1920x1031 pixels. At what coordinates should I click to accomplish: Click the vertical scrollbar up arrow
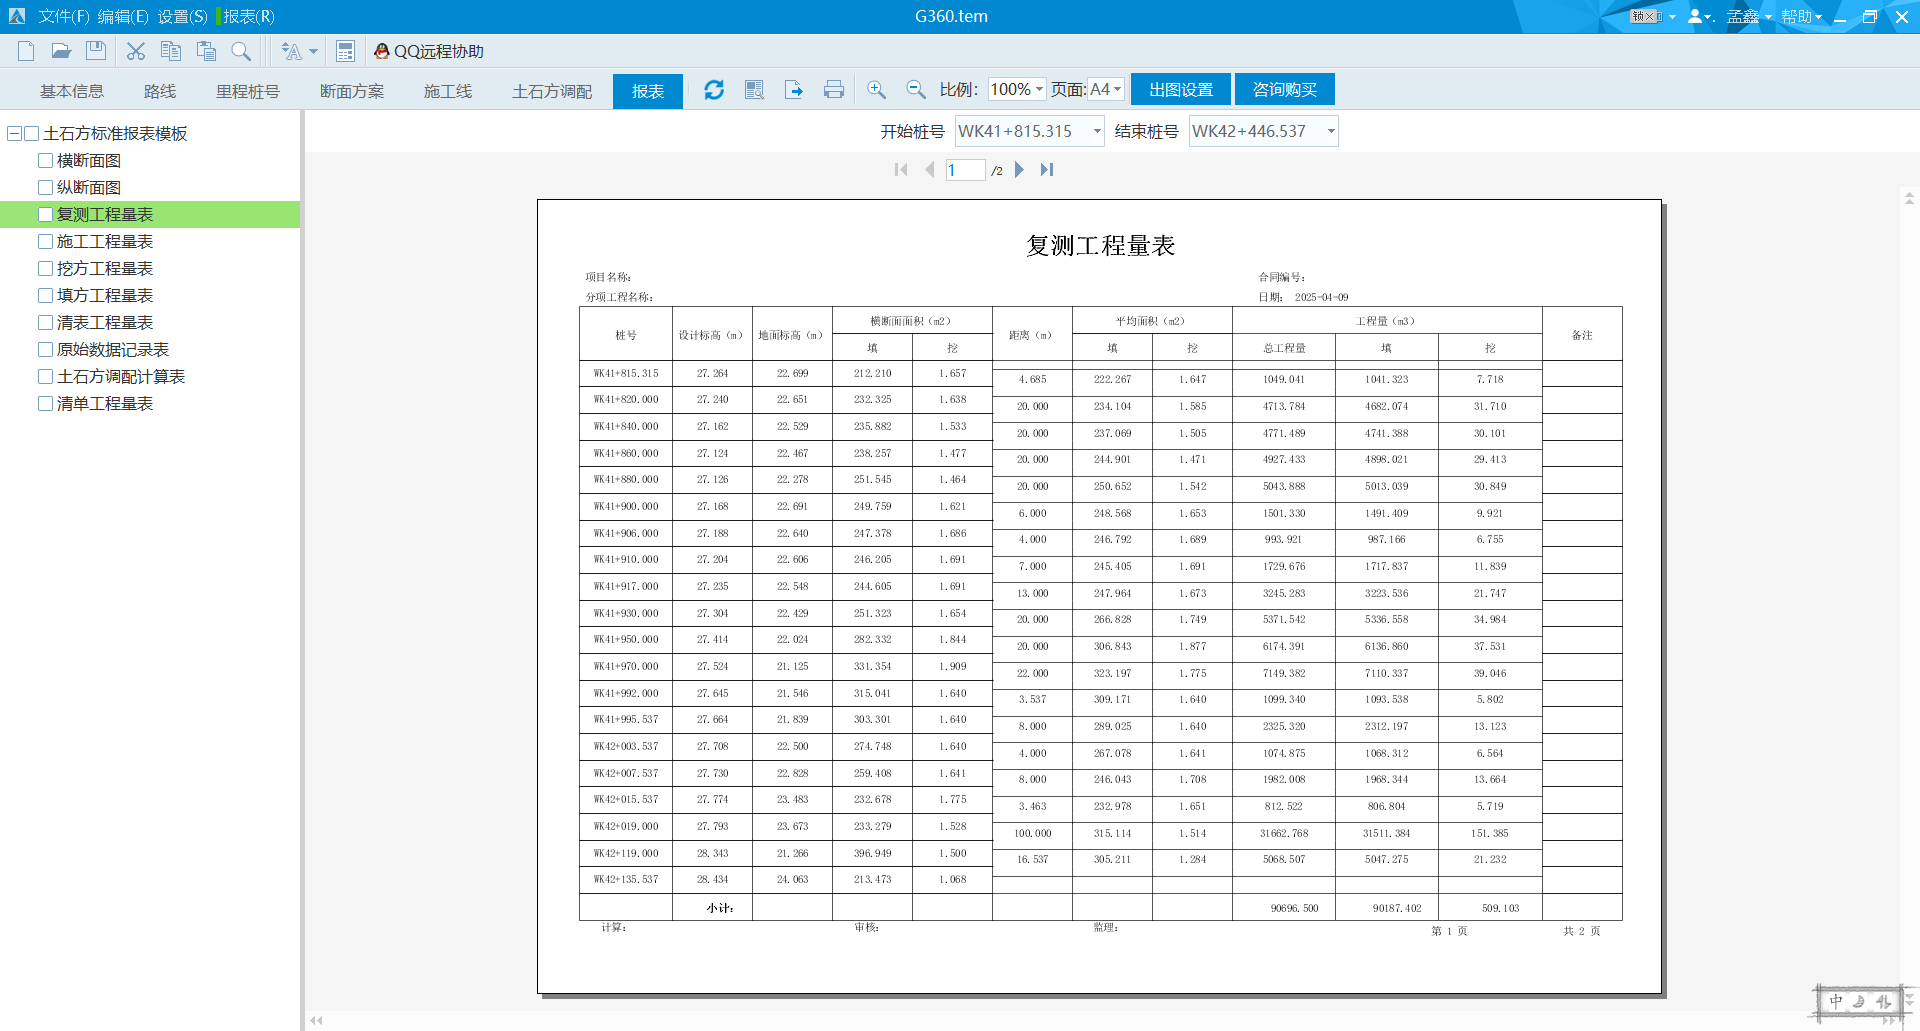1909,198
